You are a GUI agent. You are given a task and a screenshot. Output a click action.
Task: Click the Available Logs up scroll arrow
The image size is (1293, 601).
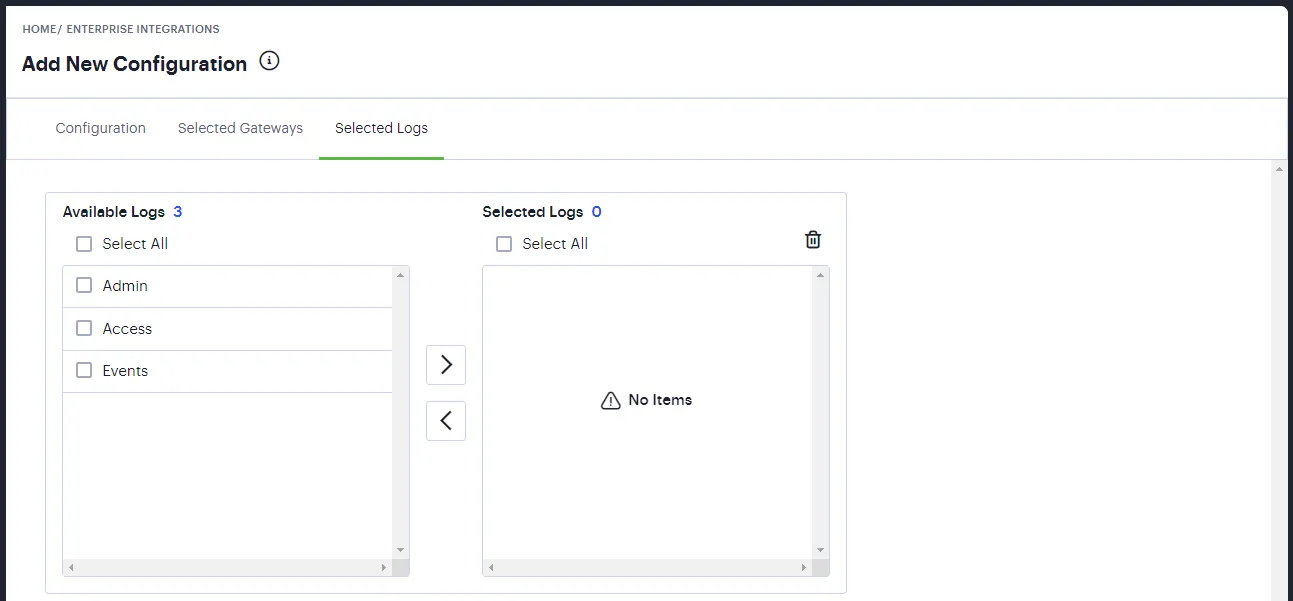click(x=400, y=274)
